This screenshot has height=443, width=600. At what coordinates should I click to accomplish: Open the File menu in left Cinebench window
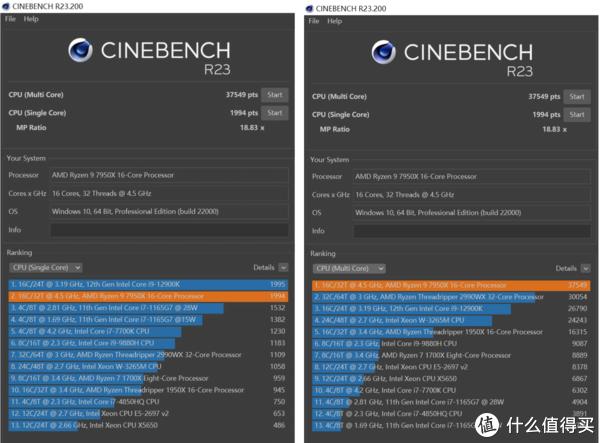pos(10,19)
